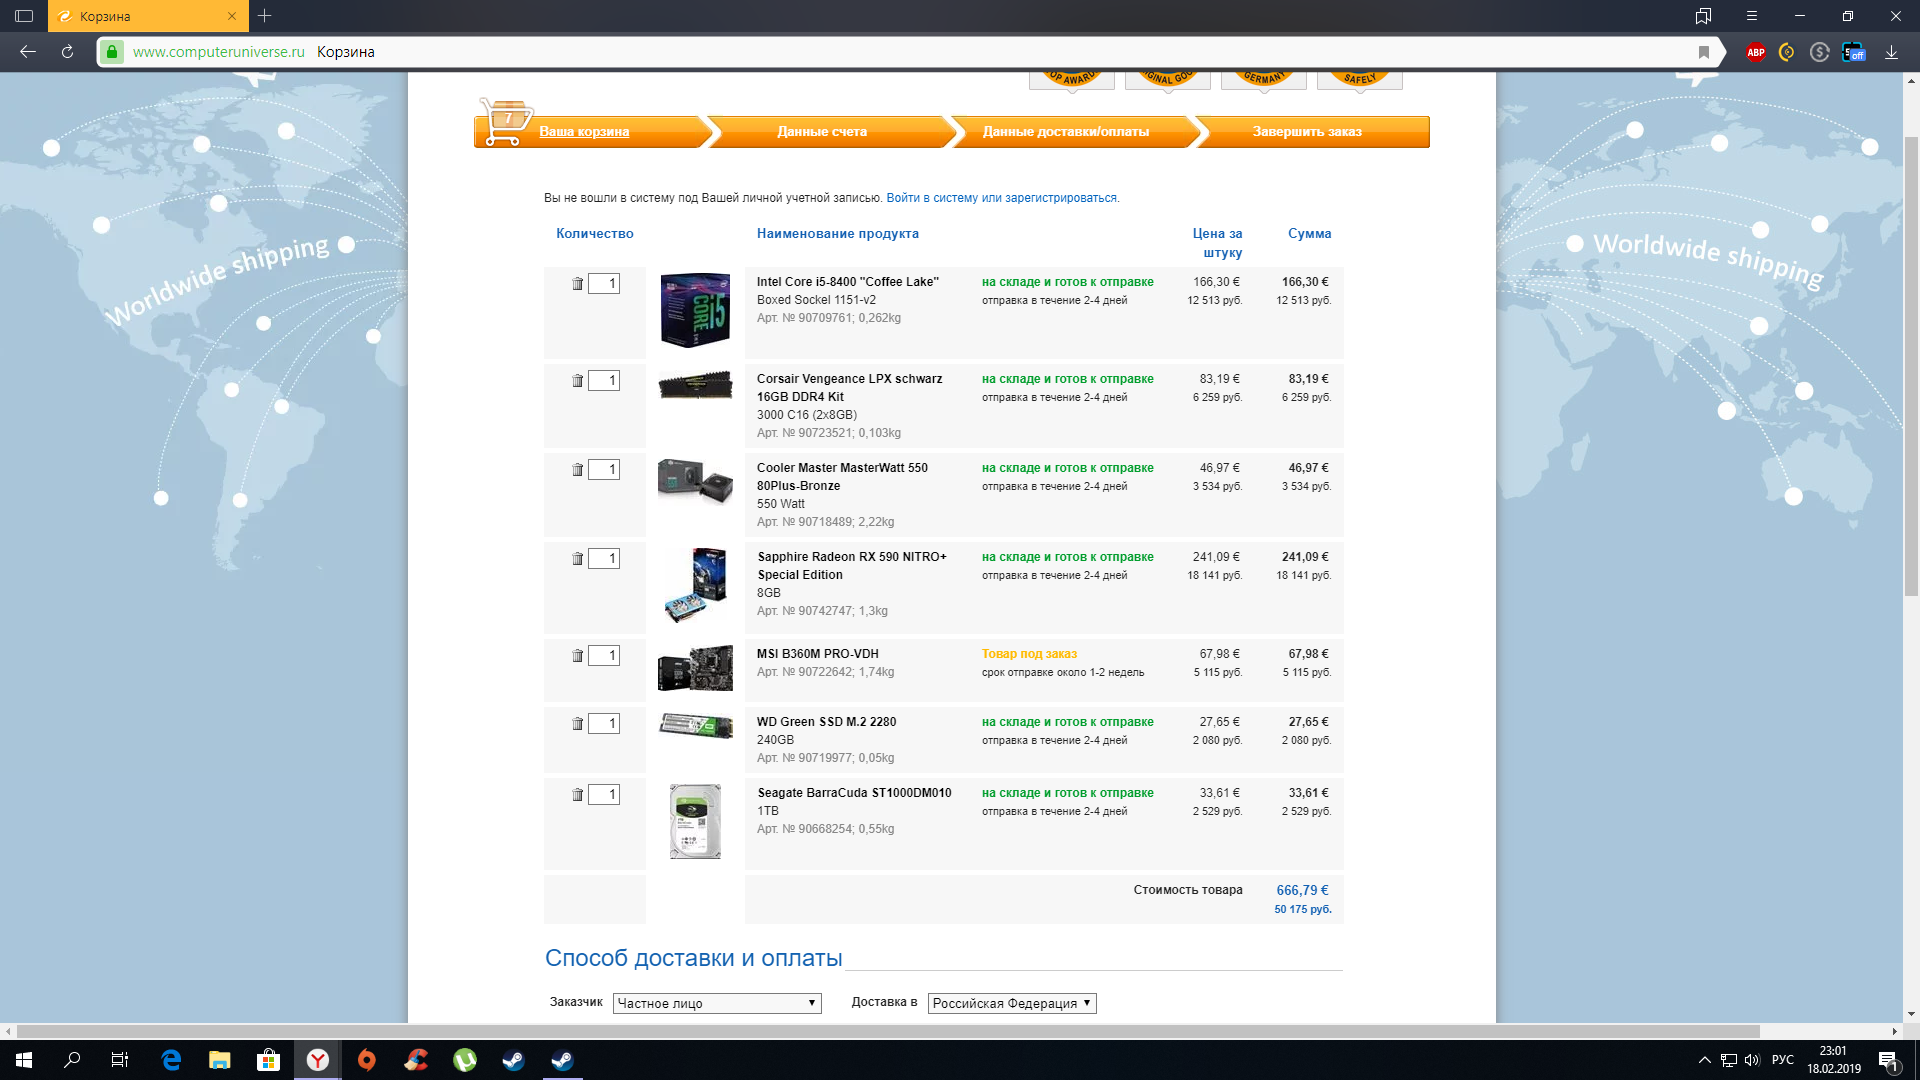Click status Товар под заказ
The height and width of the screenshot is (1080, 1920).
pos(1029,654)
